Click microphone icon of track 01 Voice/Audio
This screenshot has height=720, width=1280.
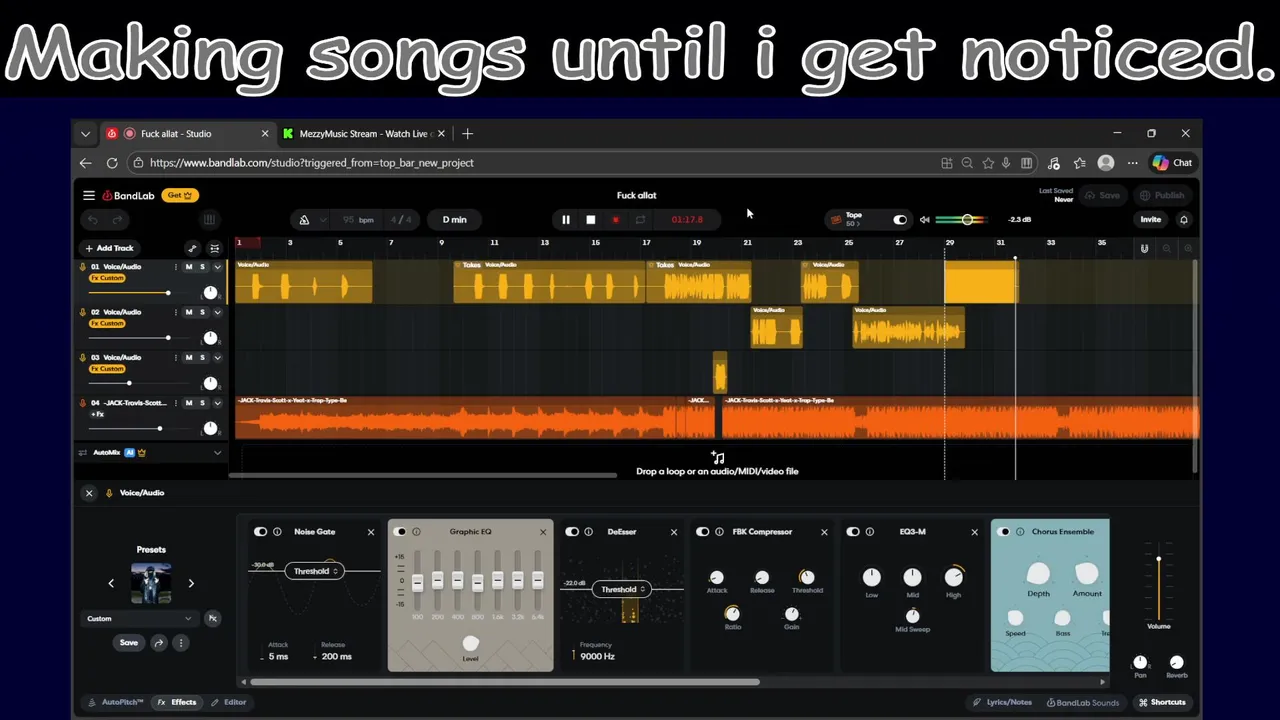[83, 267]
